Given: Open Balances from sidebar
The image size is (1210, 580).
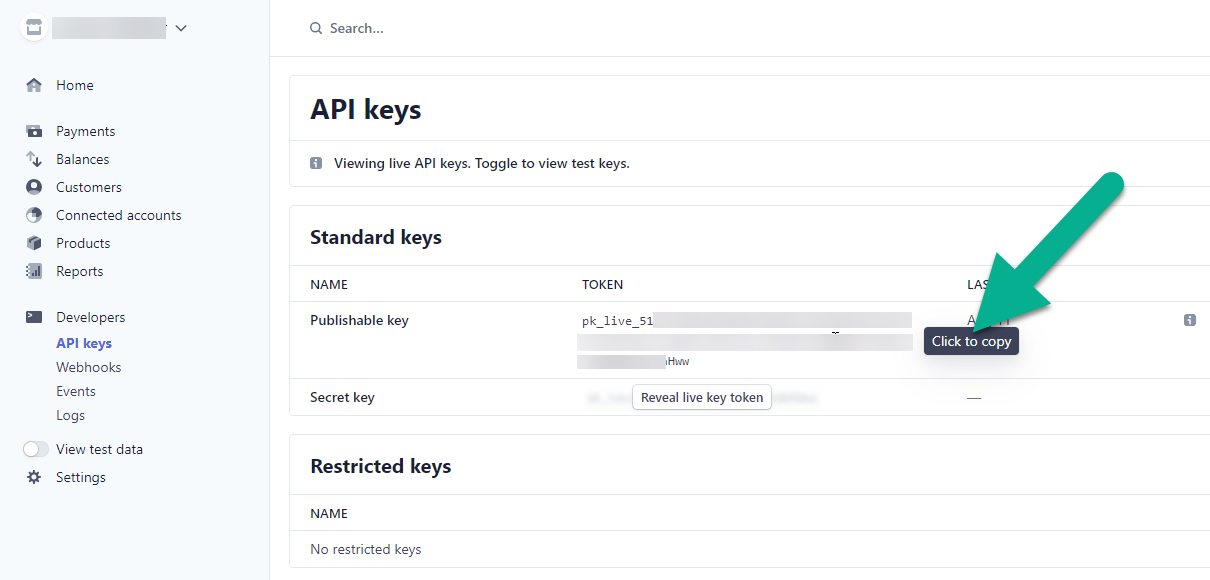Looking at the screenshot, I should coord(83,159).
